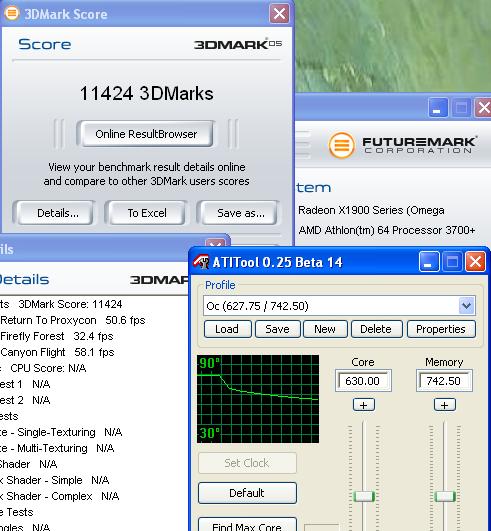The height and width of the screenshot is (531, 491).
Task: Click the 'Radeon X1900 Series (Omega' text
Action: tap(371, 210)
